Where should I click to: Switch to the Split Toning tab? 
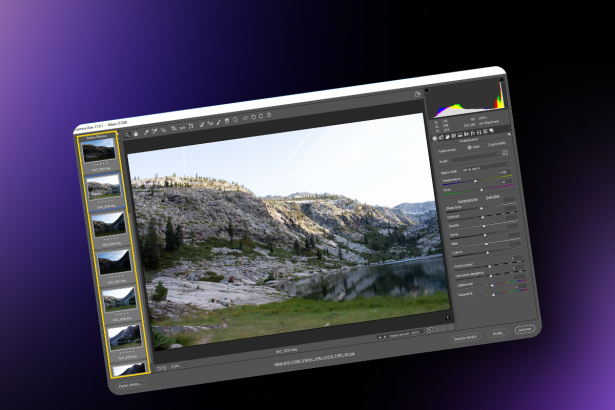[x=460, y=135]
